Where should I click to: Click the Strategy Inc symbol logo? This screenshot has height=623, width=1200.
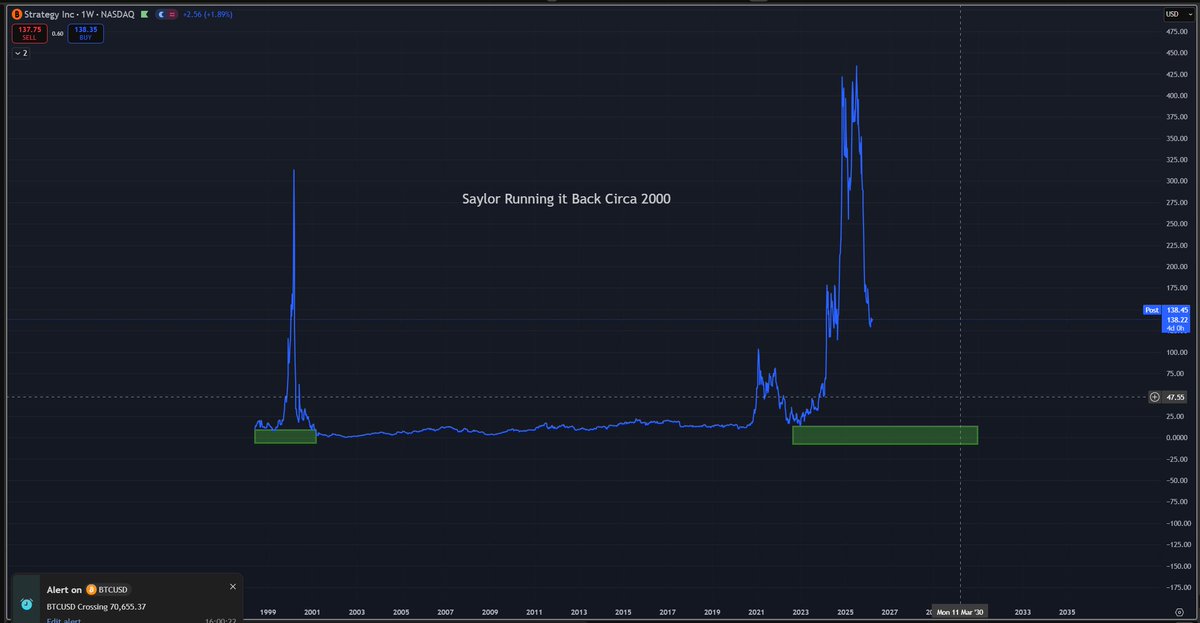pos(18,15)
